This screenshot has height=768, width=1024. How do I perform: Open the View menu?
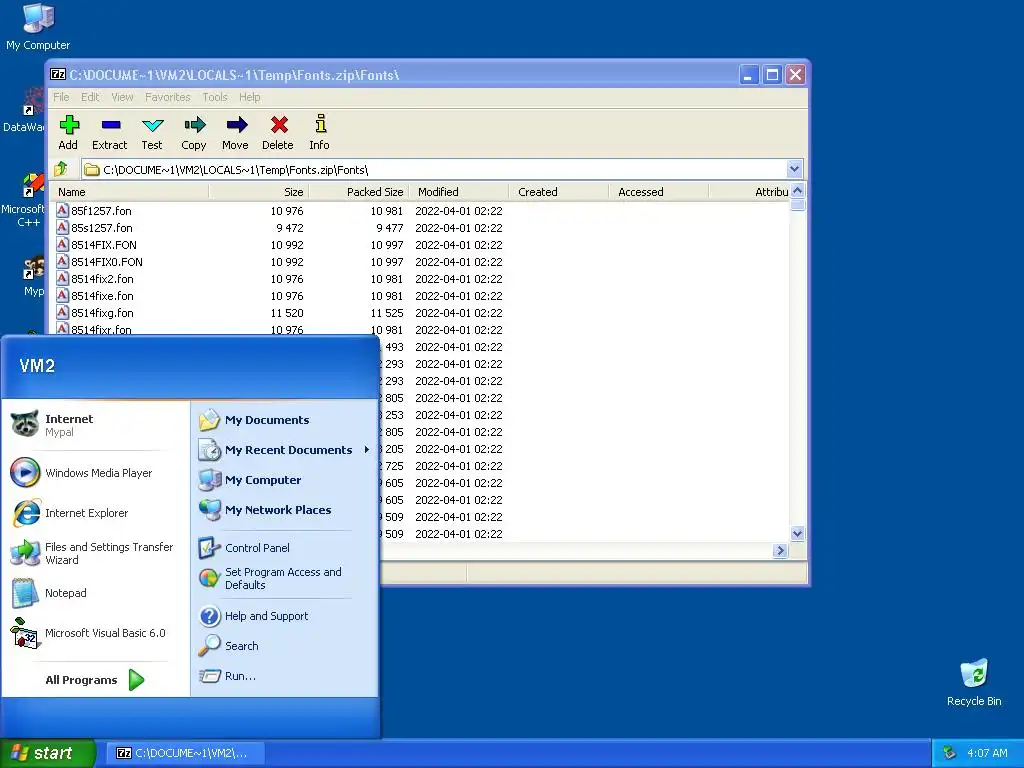(122, 97)
